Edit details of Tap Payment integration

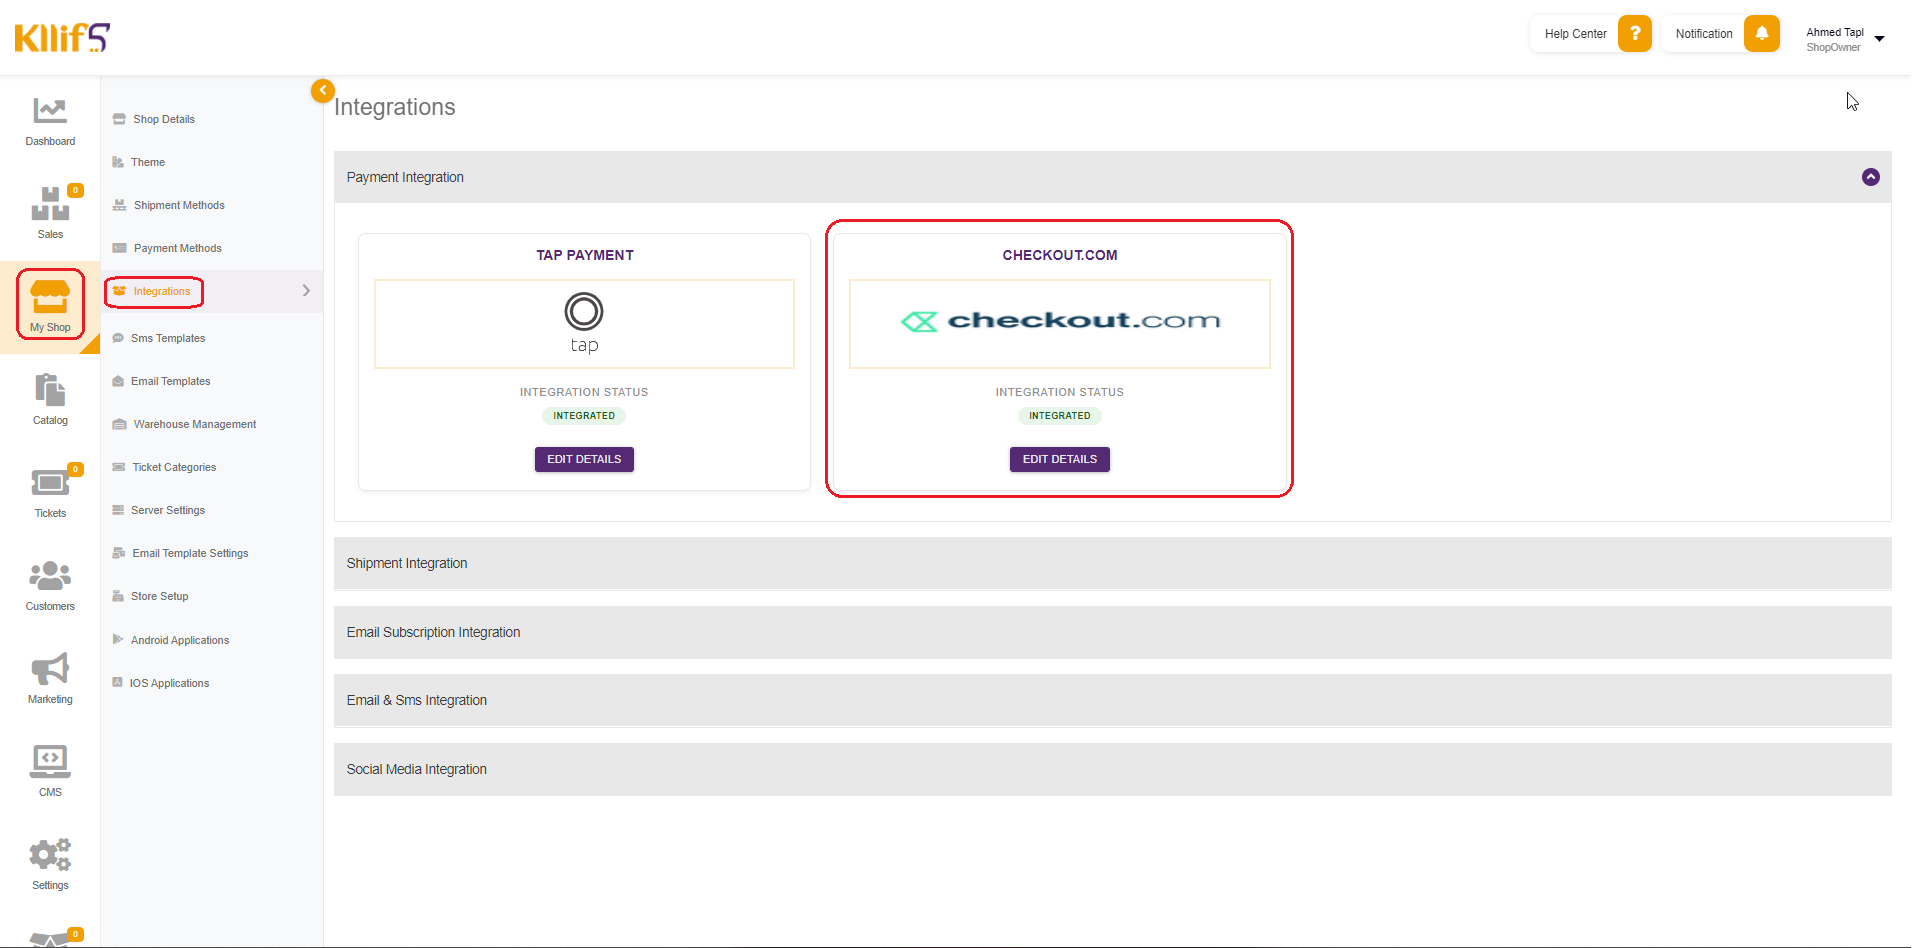[x=584, y=459]
